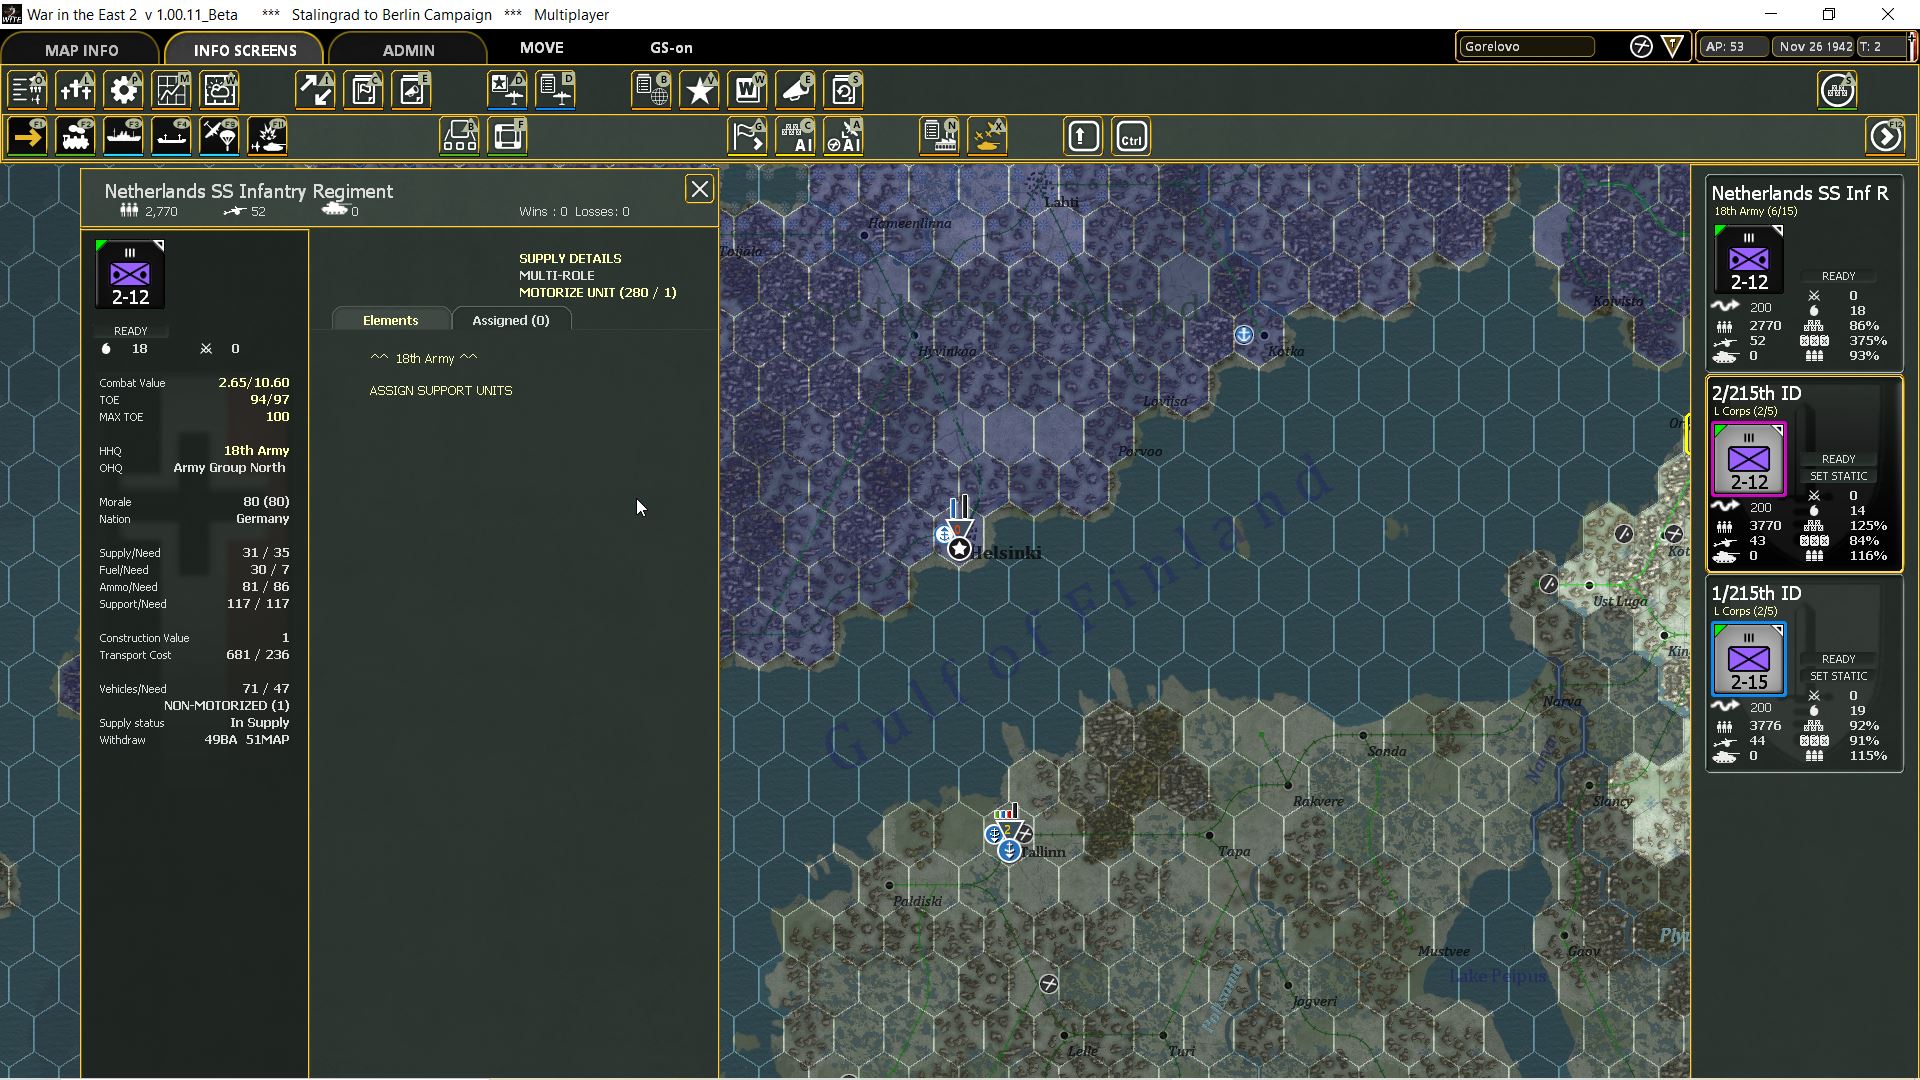Toggle the Shift key lock button
The height and width of the screenshot is (1080, 1920).
1083,137
